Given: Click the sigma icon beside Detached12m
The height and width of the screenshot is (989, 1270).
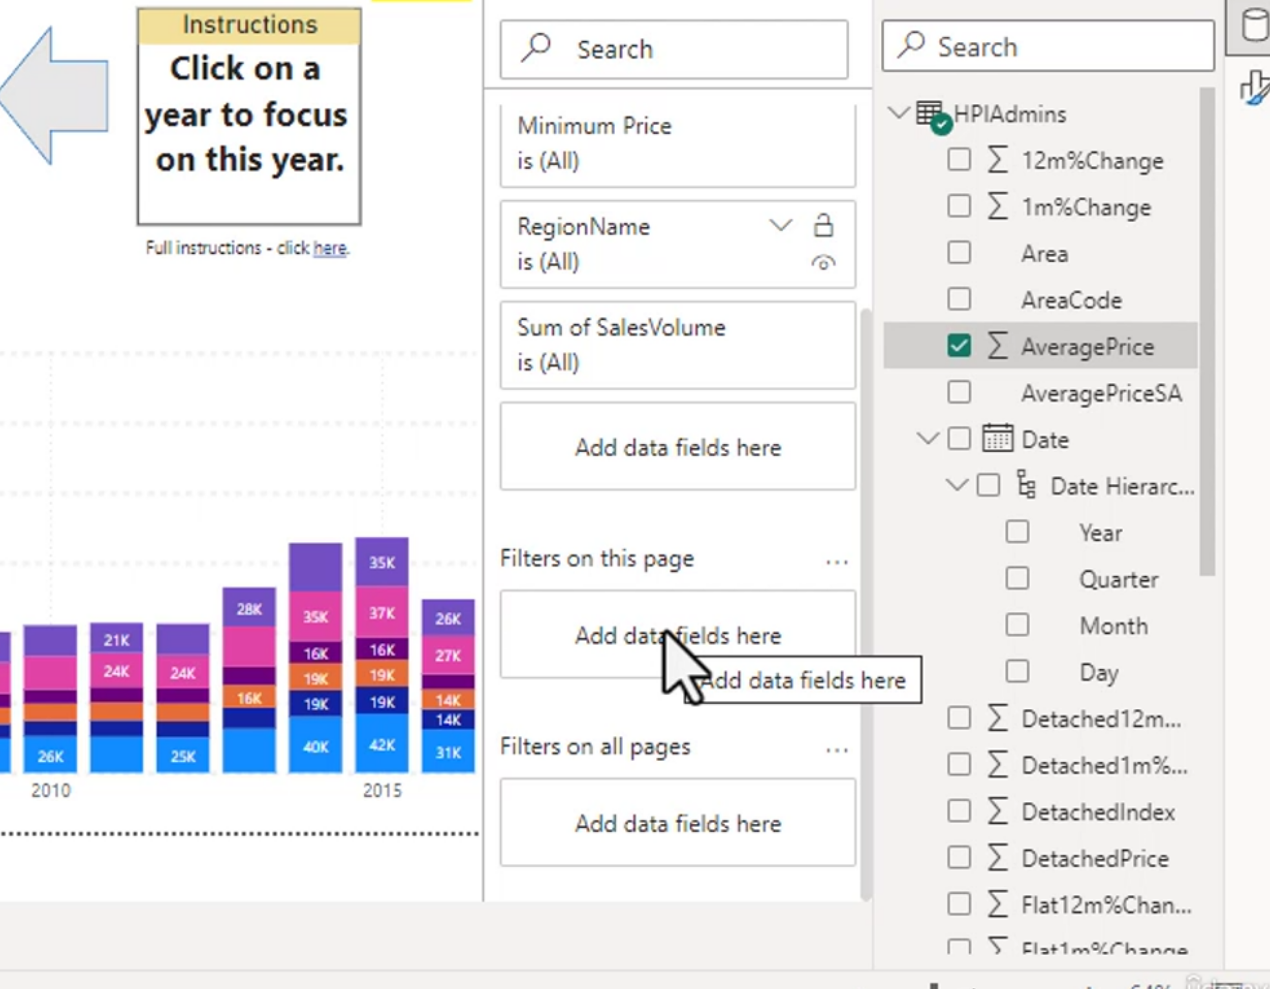Looking at the screenshot, I should [x=997, y=717].
